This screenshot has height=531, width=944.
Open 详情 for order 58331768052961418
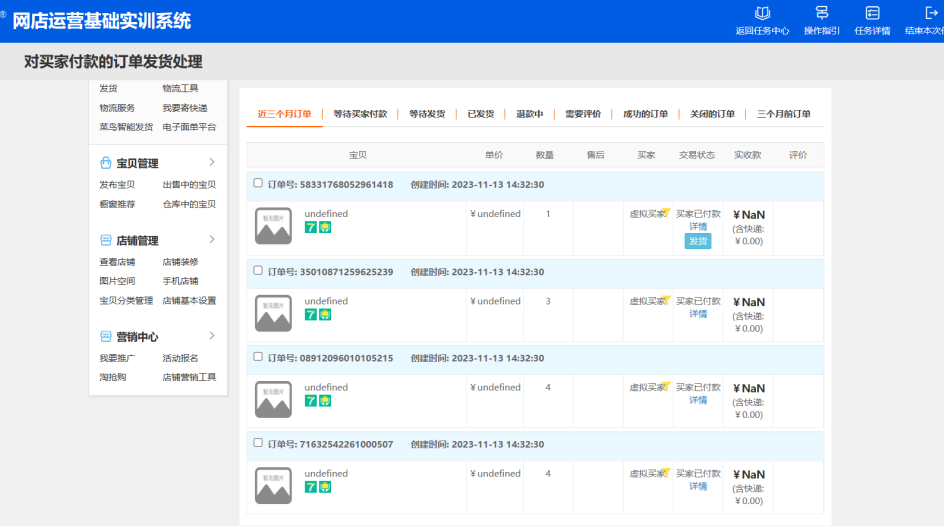click(x=698, y=226)
